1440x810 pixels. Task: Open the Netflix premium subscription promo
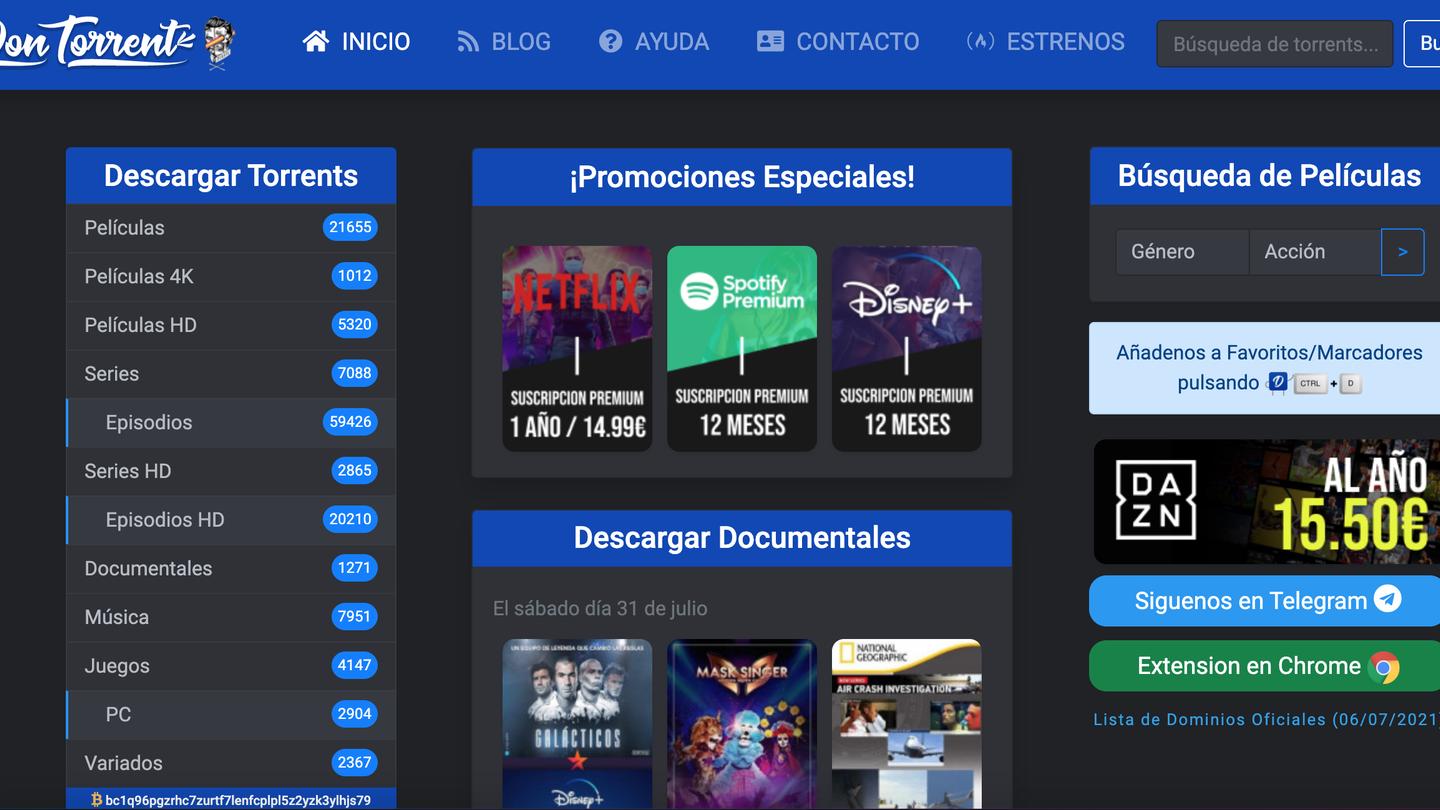click(x=577, y=348)
